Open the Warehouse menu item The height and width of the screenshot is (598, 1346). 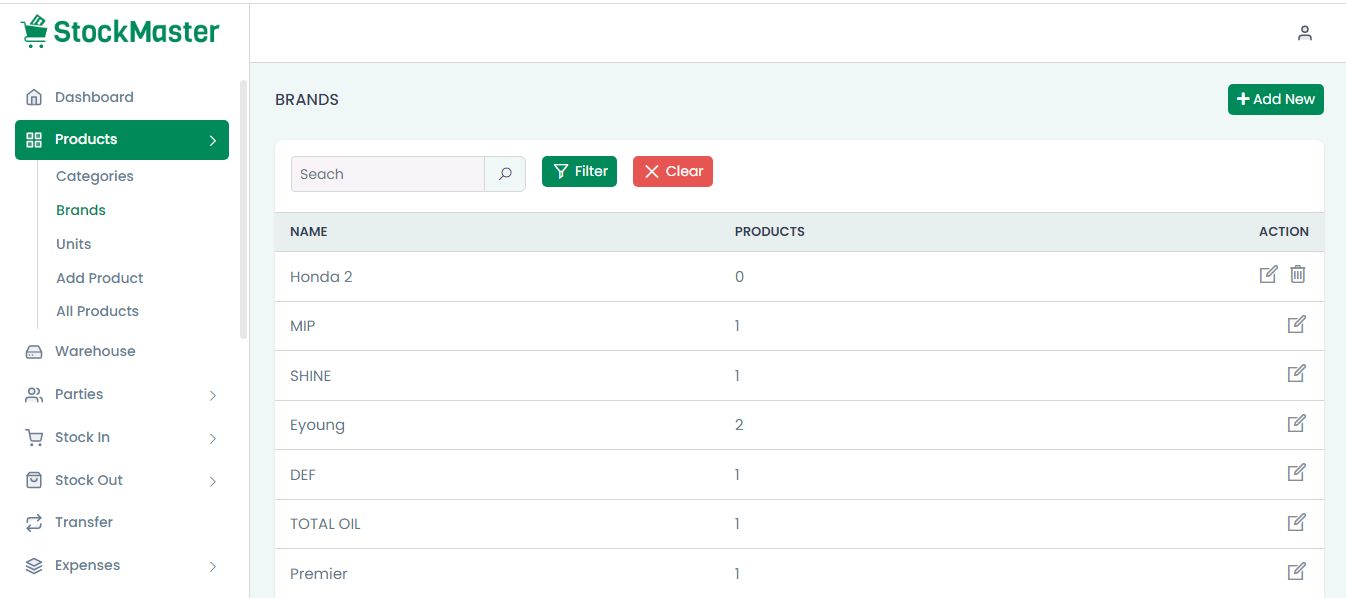(95, 351)
